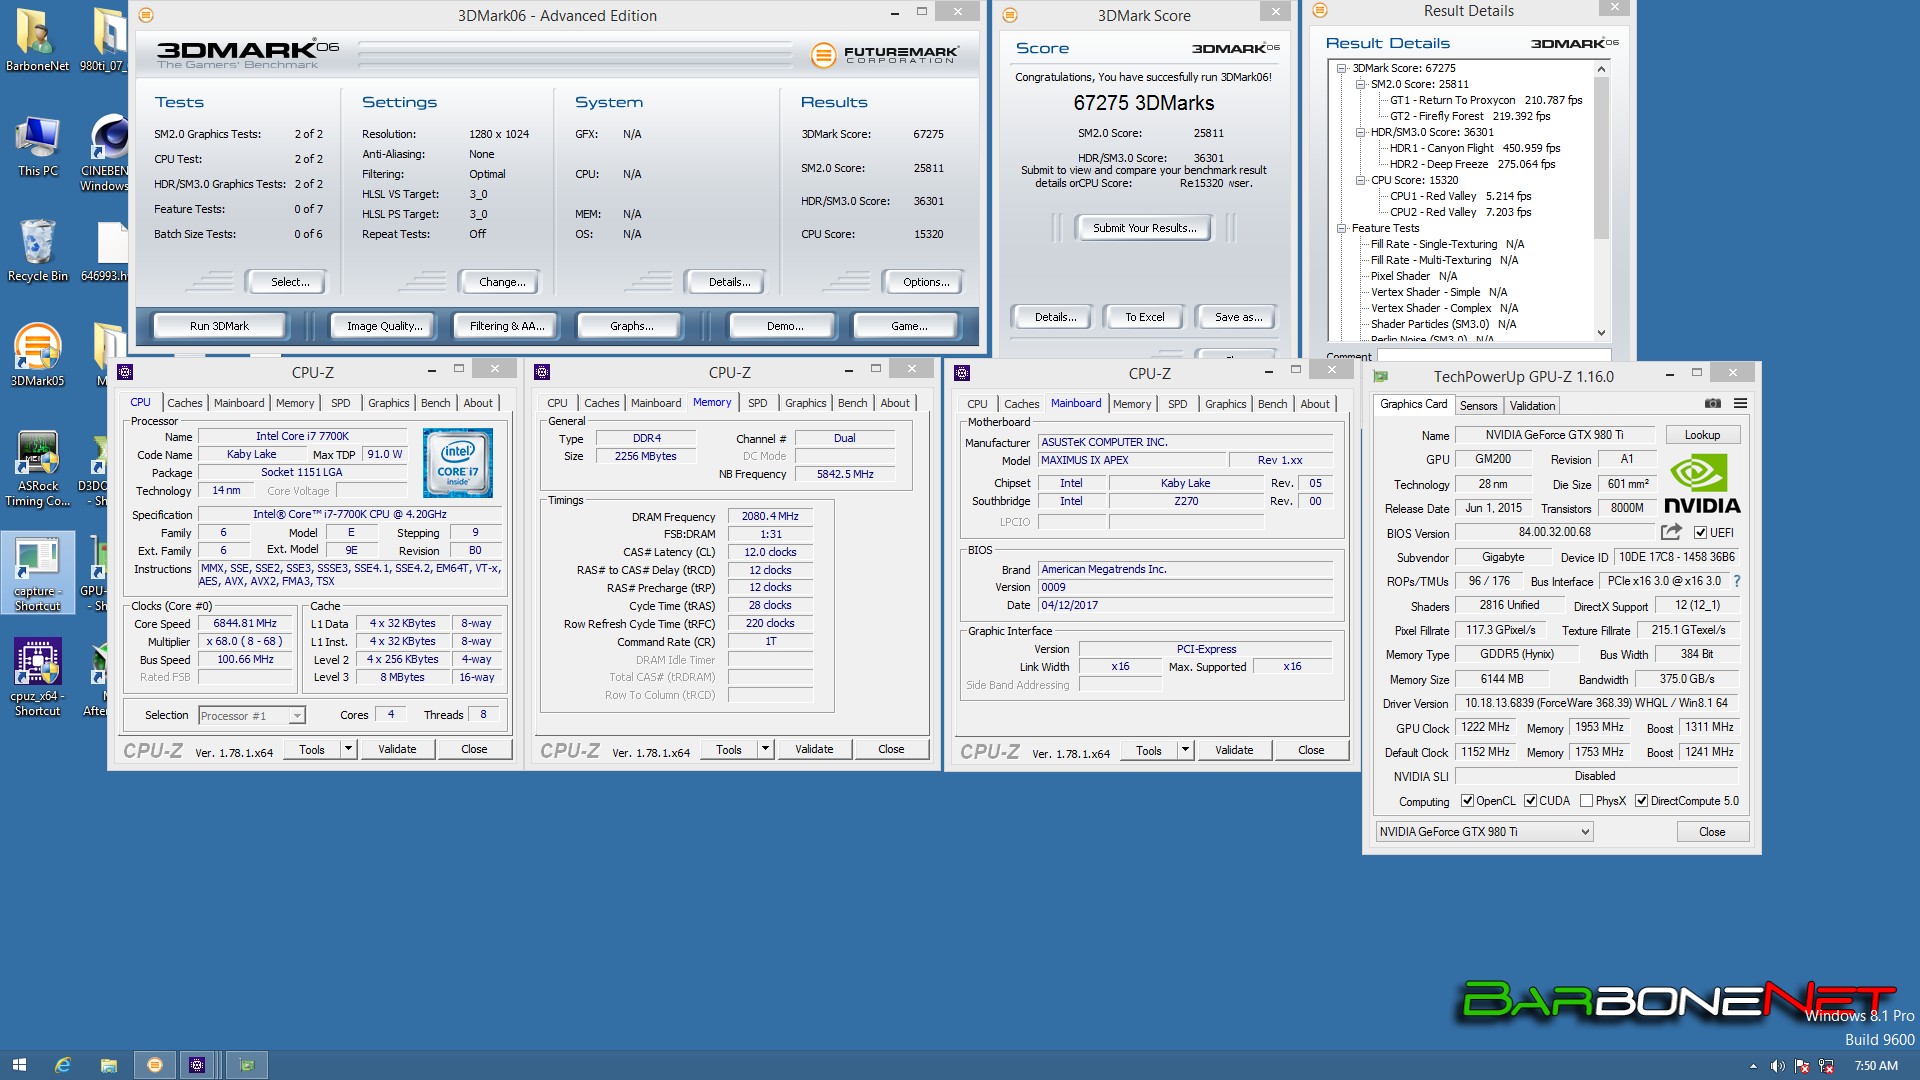Image resolution: width=1920 pixels, height=1080 pixels.
Task: Click Submit Your Results button
Action: coord(1144,228)
